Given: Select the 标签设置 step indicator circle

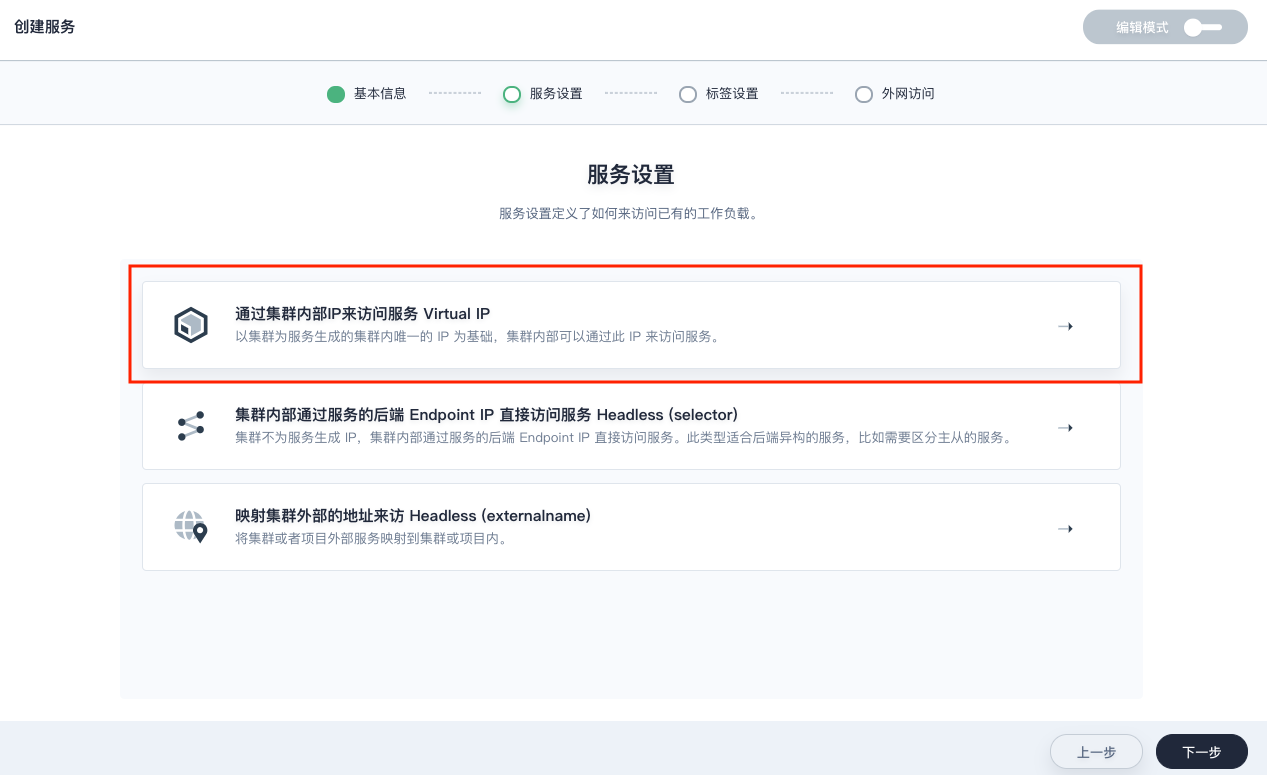Looking at the screenshot, I should (x=688, y=94).
